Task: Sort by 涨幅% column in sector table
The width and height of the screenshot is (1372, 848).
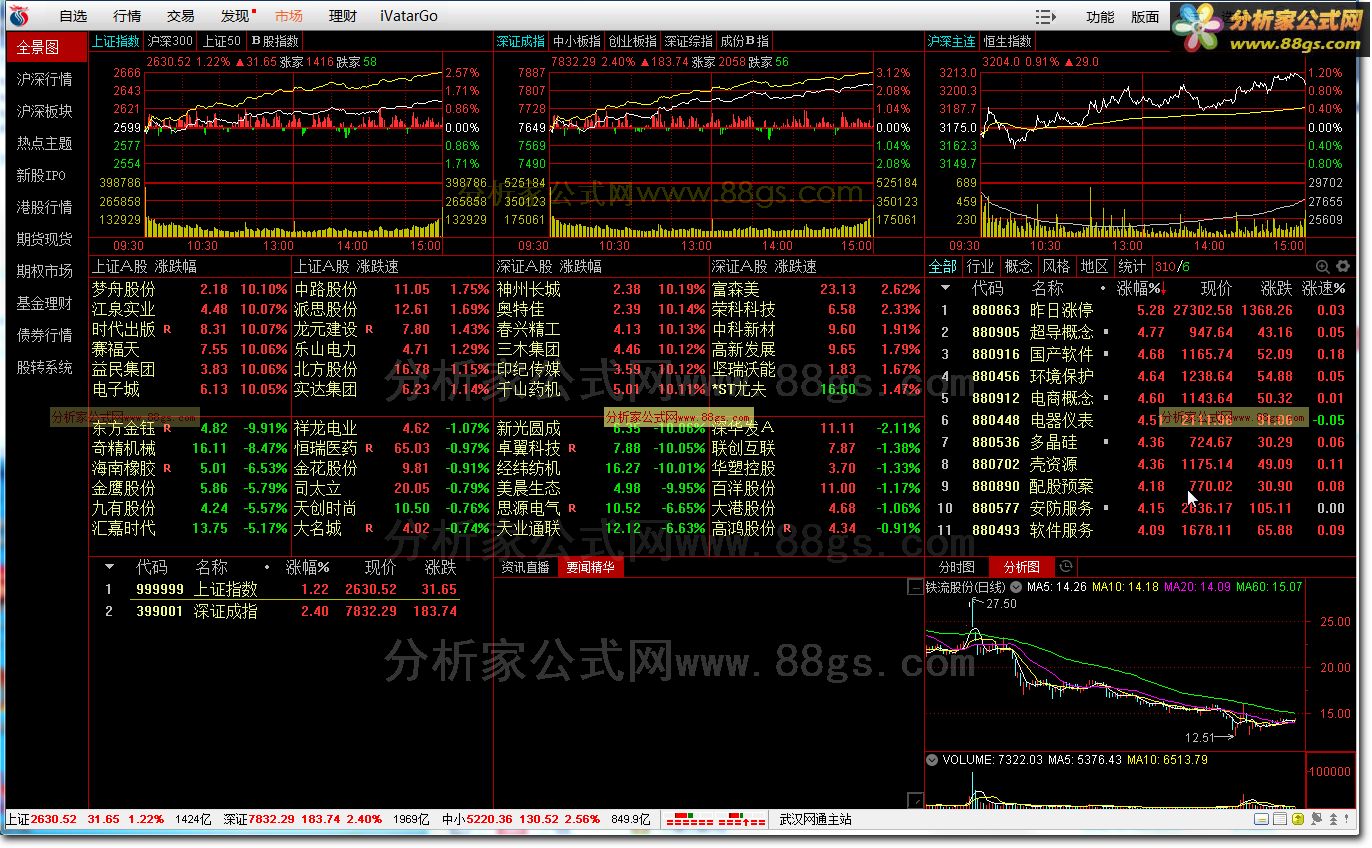Action: (x=1140, y=289)
